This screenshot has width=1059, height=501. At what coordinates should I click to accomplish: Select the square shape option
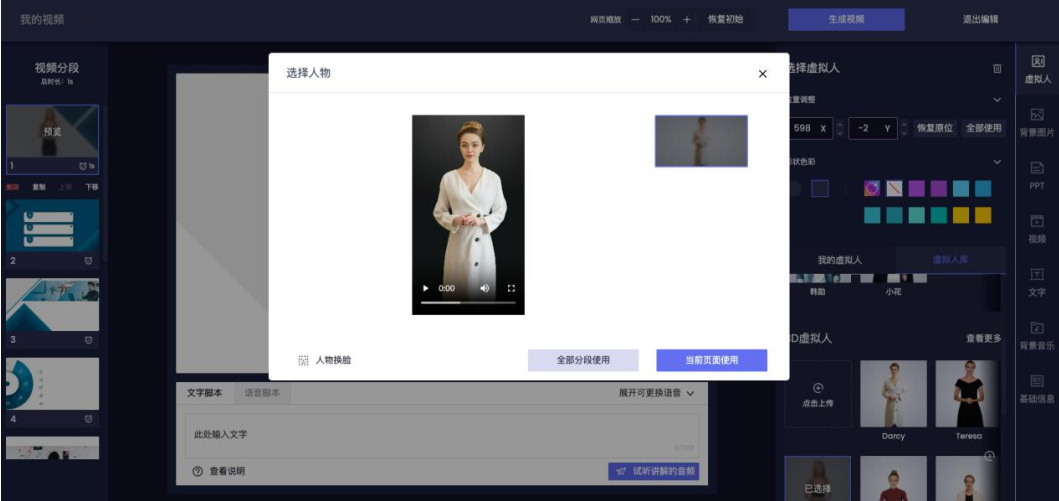(820, 188)
